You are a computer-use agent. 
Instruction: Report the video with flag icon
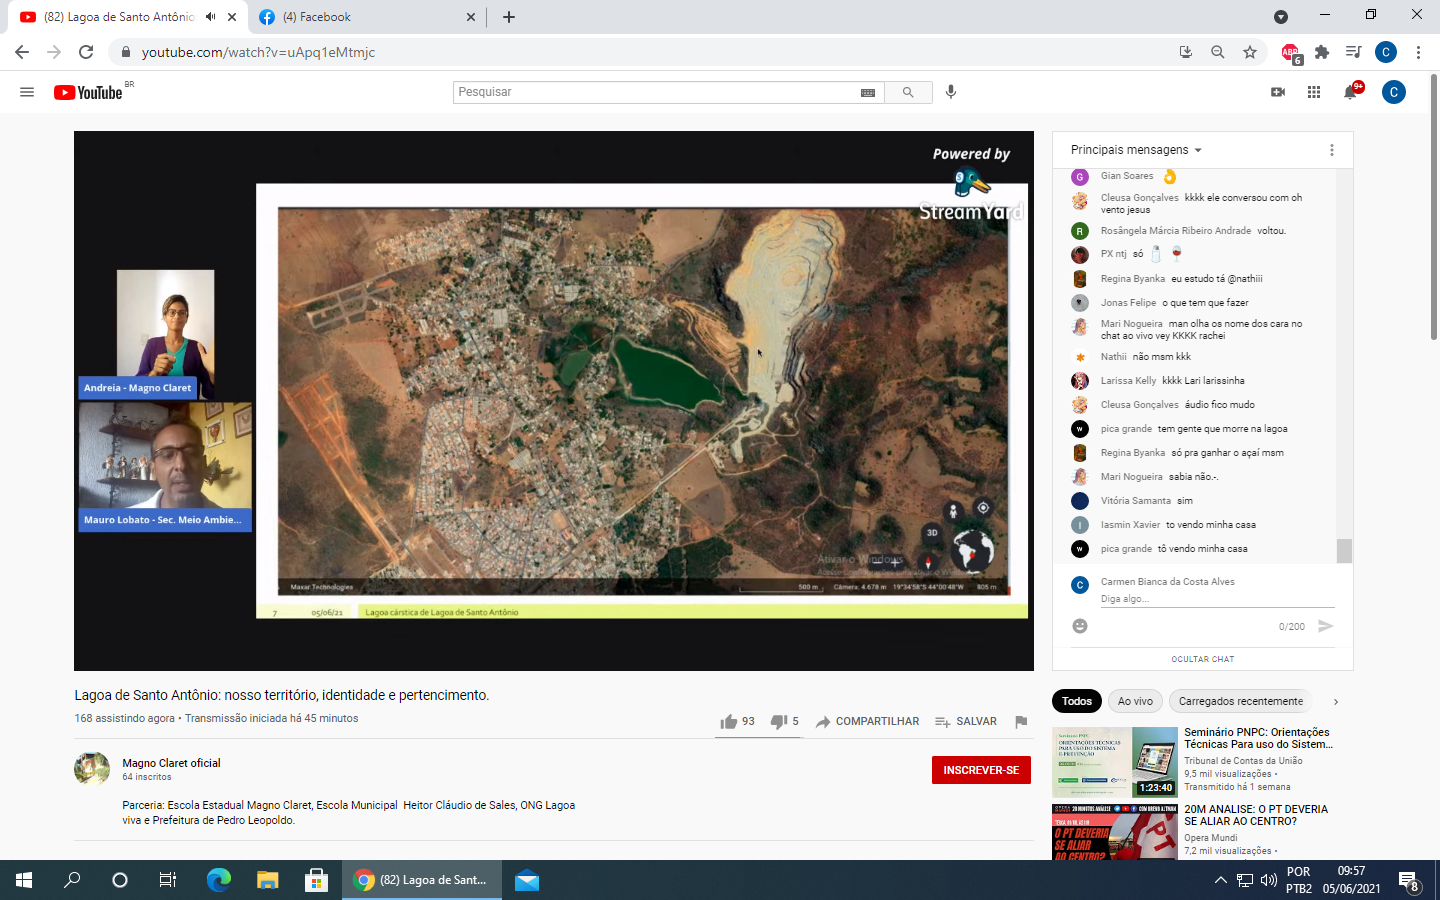(1021, 721)
